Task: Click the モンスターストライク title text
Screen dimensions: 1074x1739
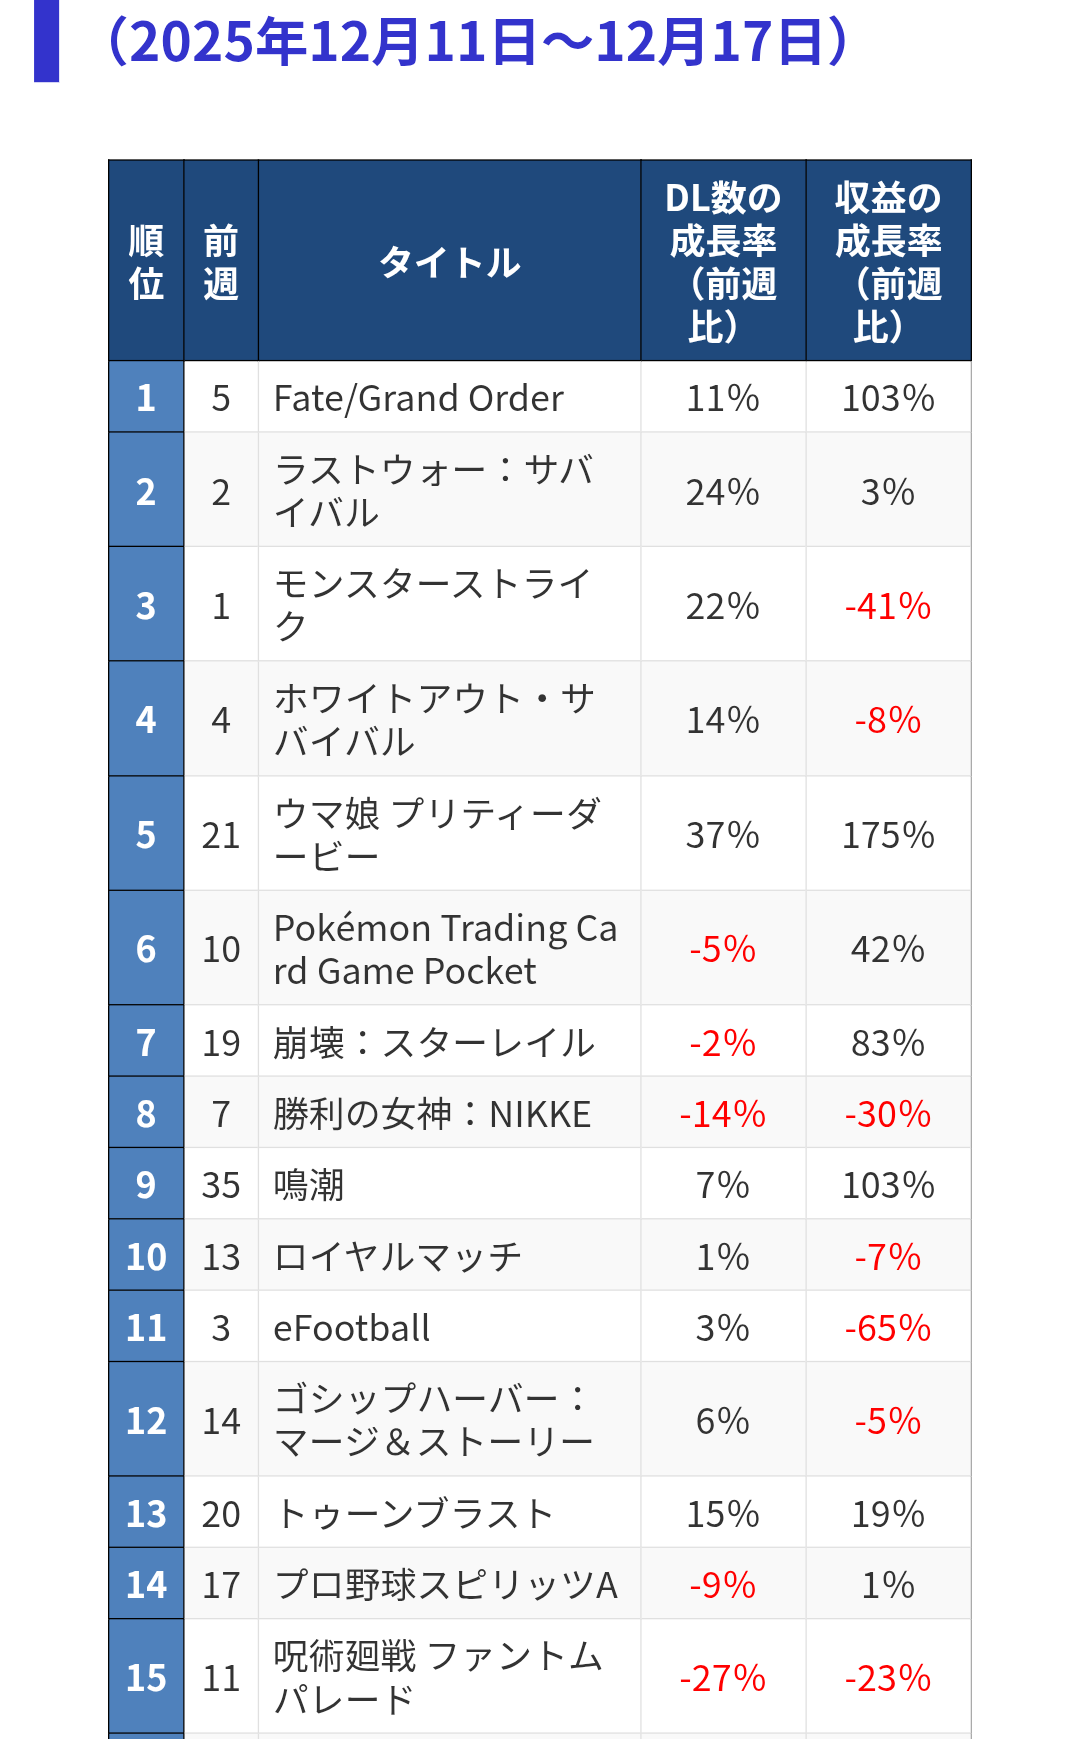Action: (x=434, y=605)
